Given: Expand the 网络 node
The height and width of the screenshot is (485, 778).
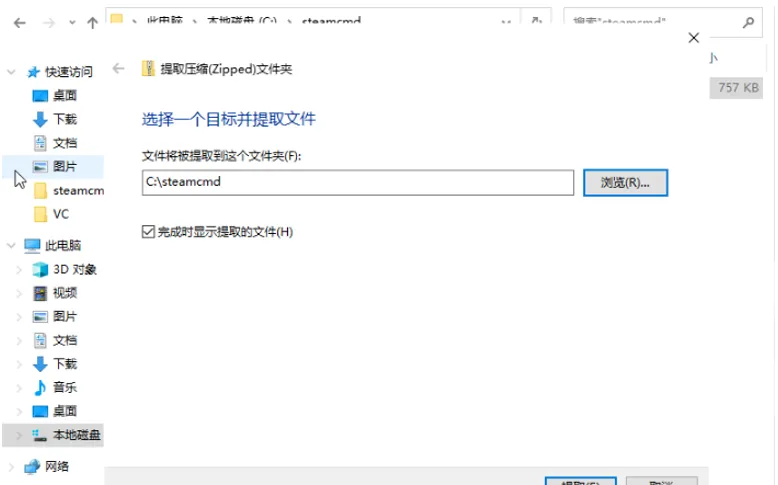Looking at the screenshot, I should pyautogui.click(x=11, y=467).
